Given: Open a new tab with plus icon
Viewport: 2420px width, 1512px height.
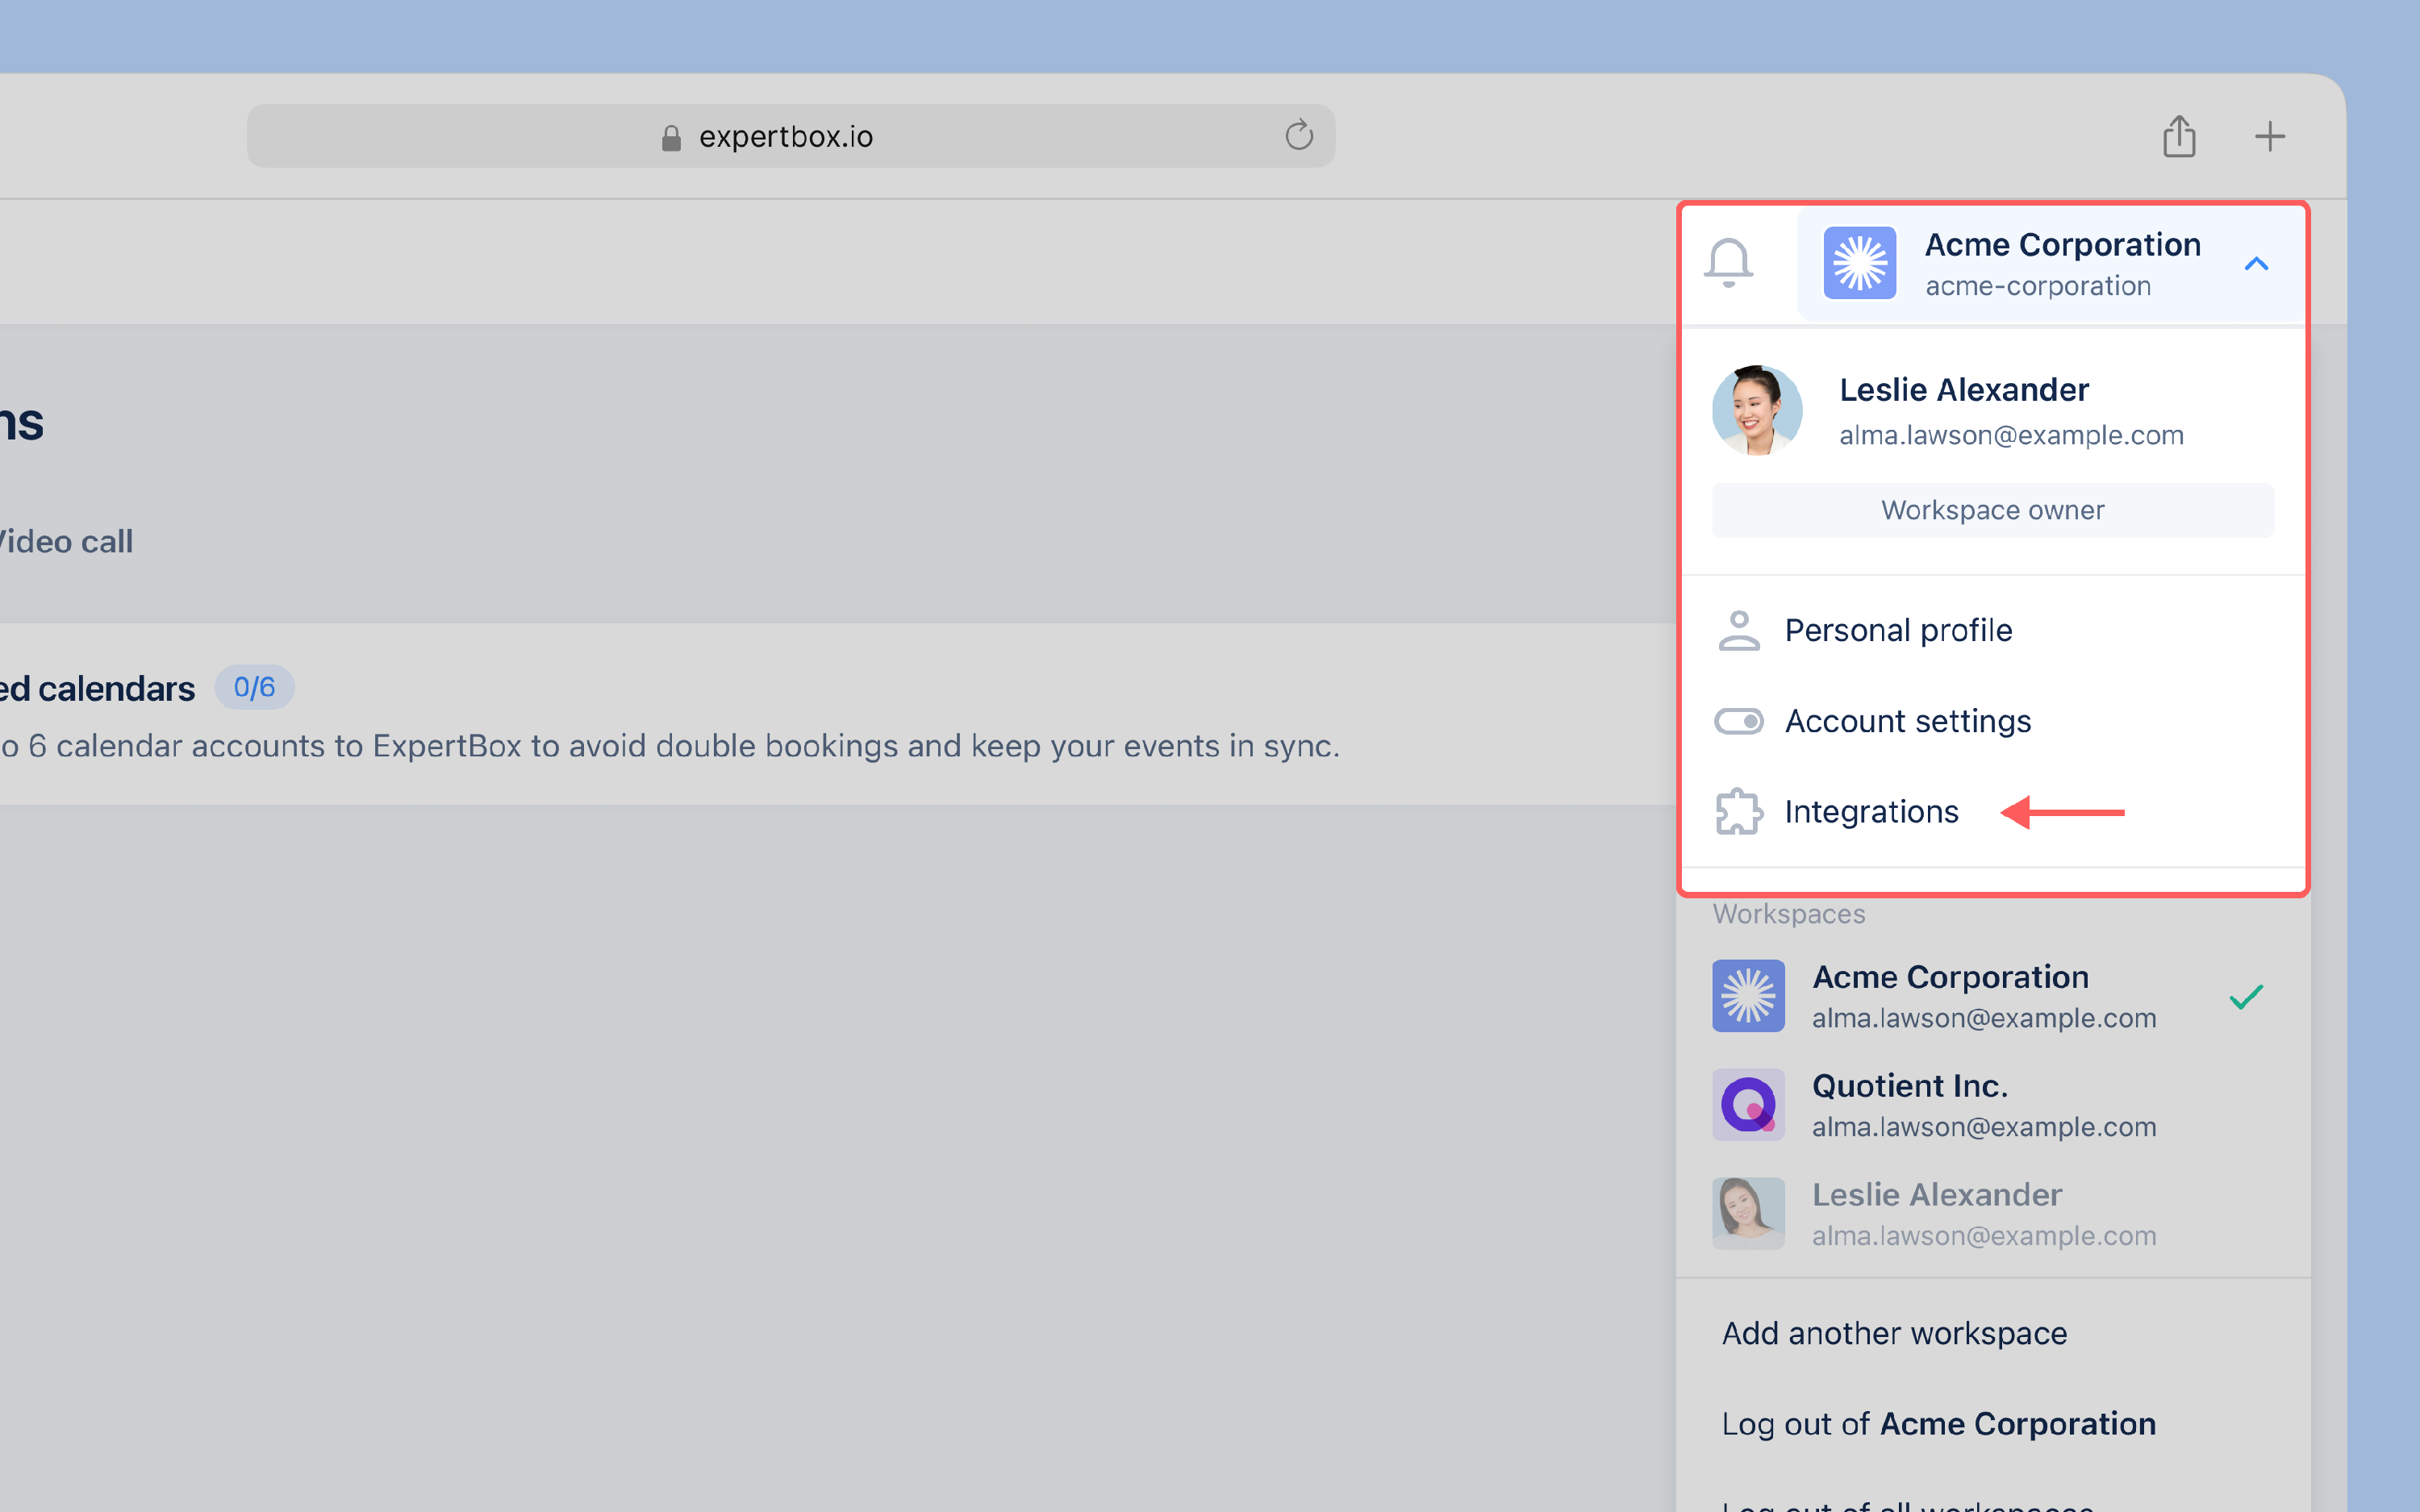Looking at the screenshot, I should coord(2269,136).
